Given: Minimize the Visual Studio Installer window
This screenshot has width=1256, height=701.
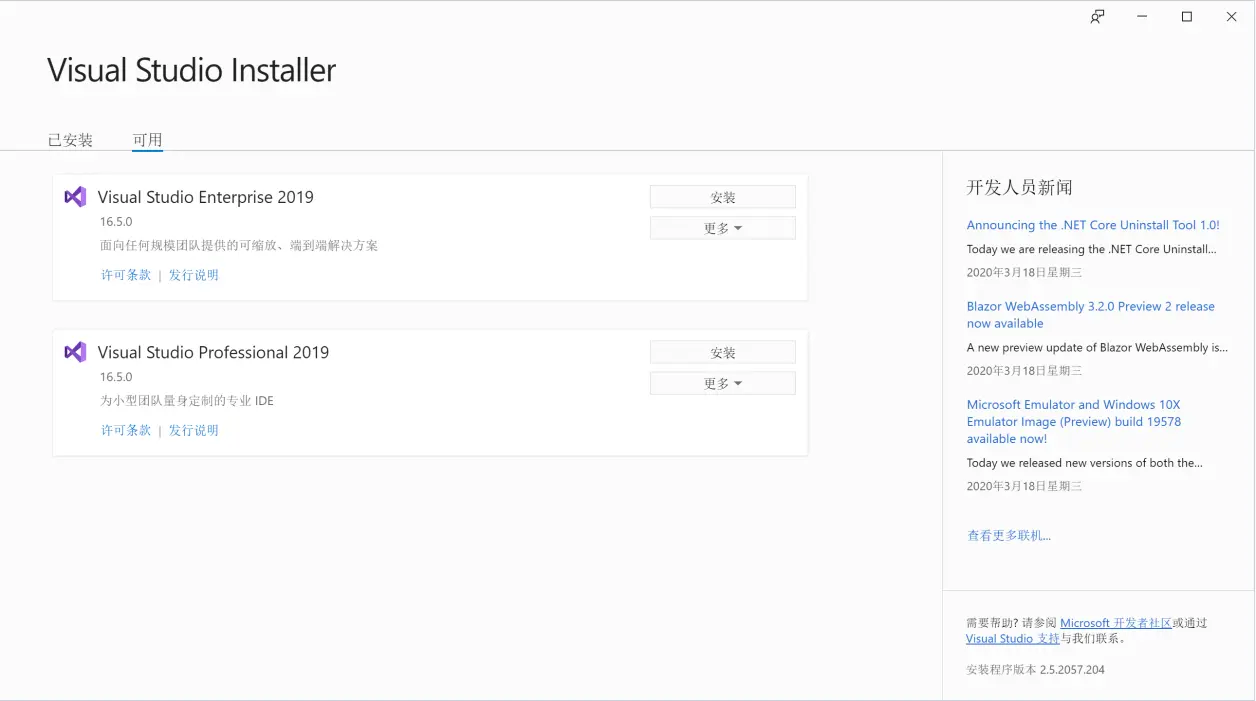Looking at the screenshot, I should [1142, 17].
